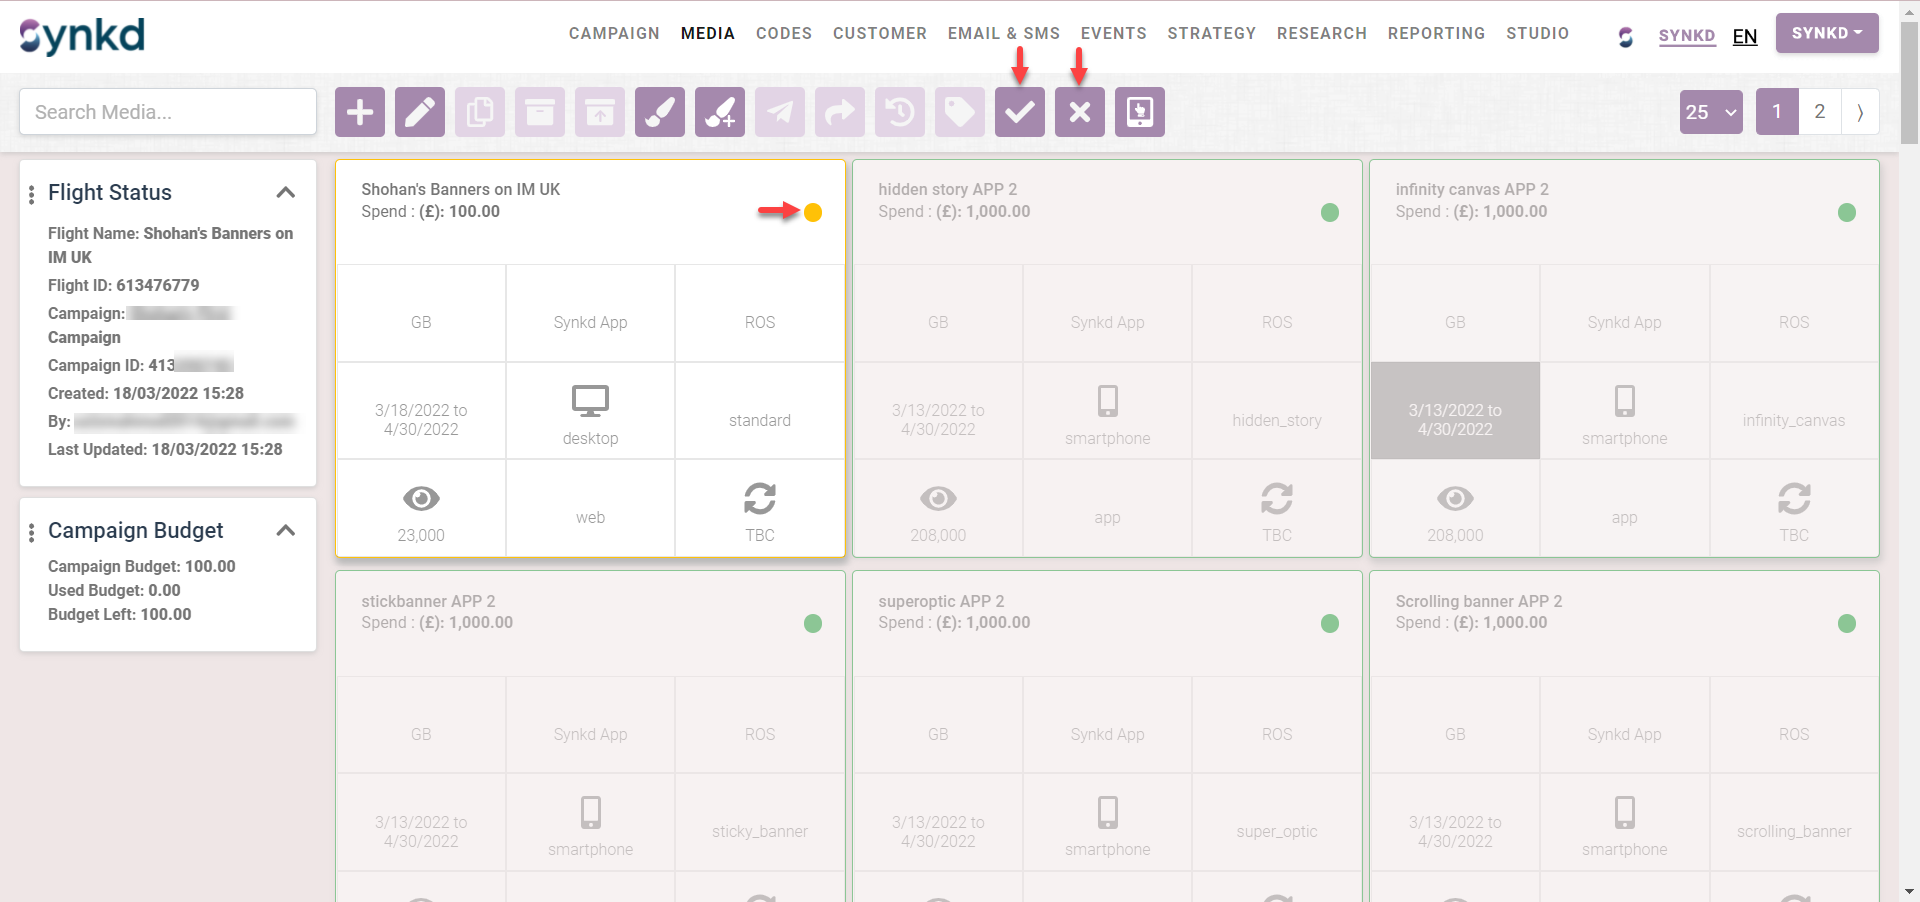Click the SYNKD link in header

click(x=1686, y=36)
